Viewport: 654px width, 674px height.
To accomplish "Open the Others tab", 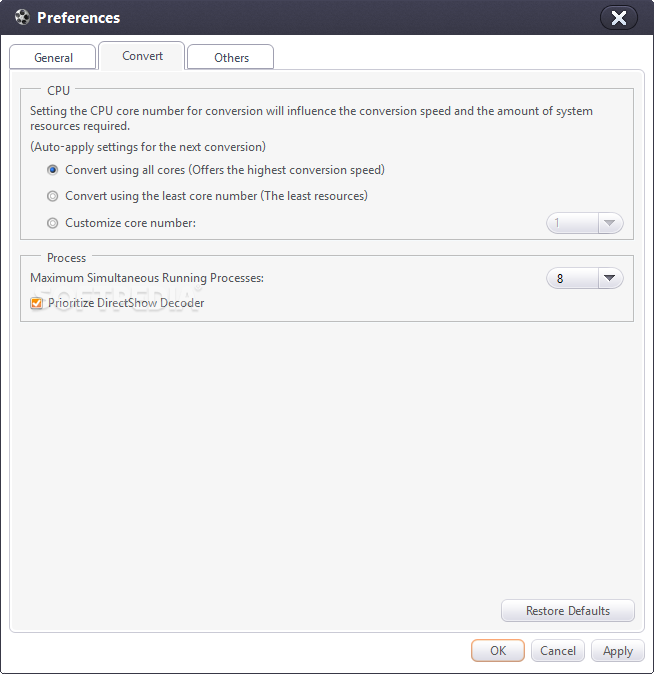I will tap(231, 58).
